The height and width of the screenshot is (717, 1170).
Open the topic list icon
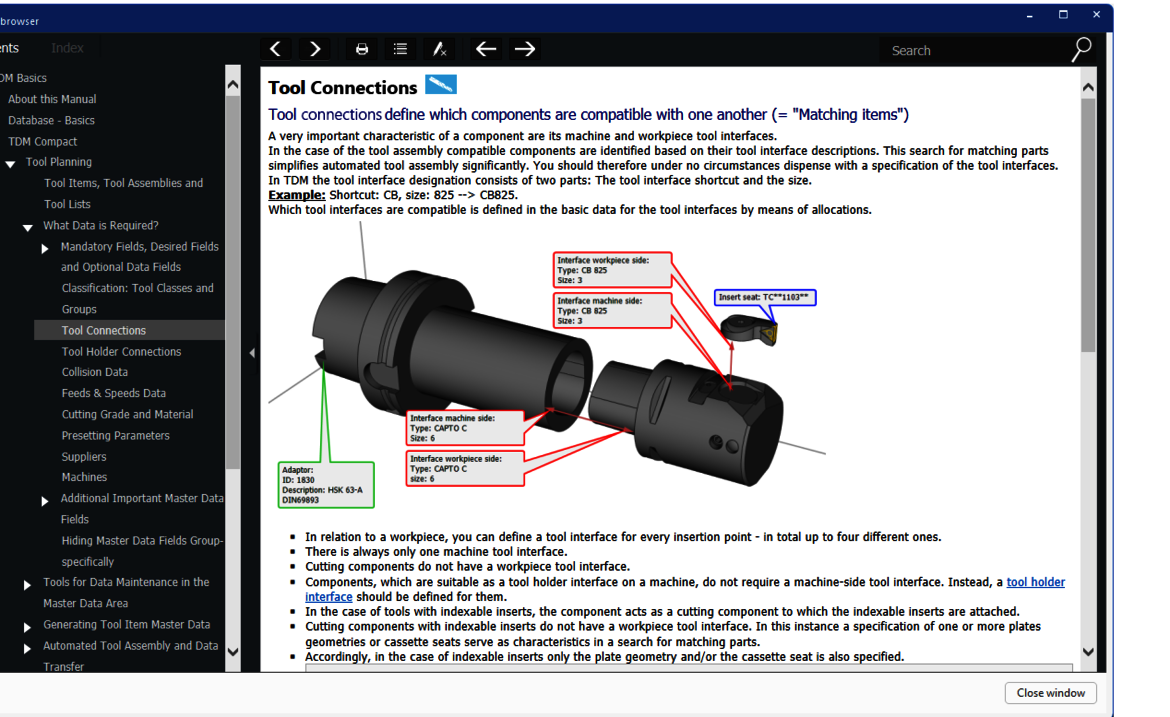401,49
